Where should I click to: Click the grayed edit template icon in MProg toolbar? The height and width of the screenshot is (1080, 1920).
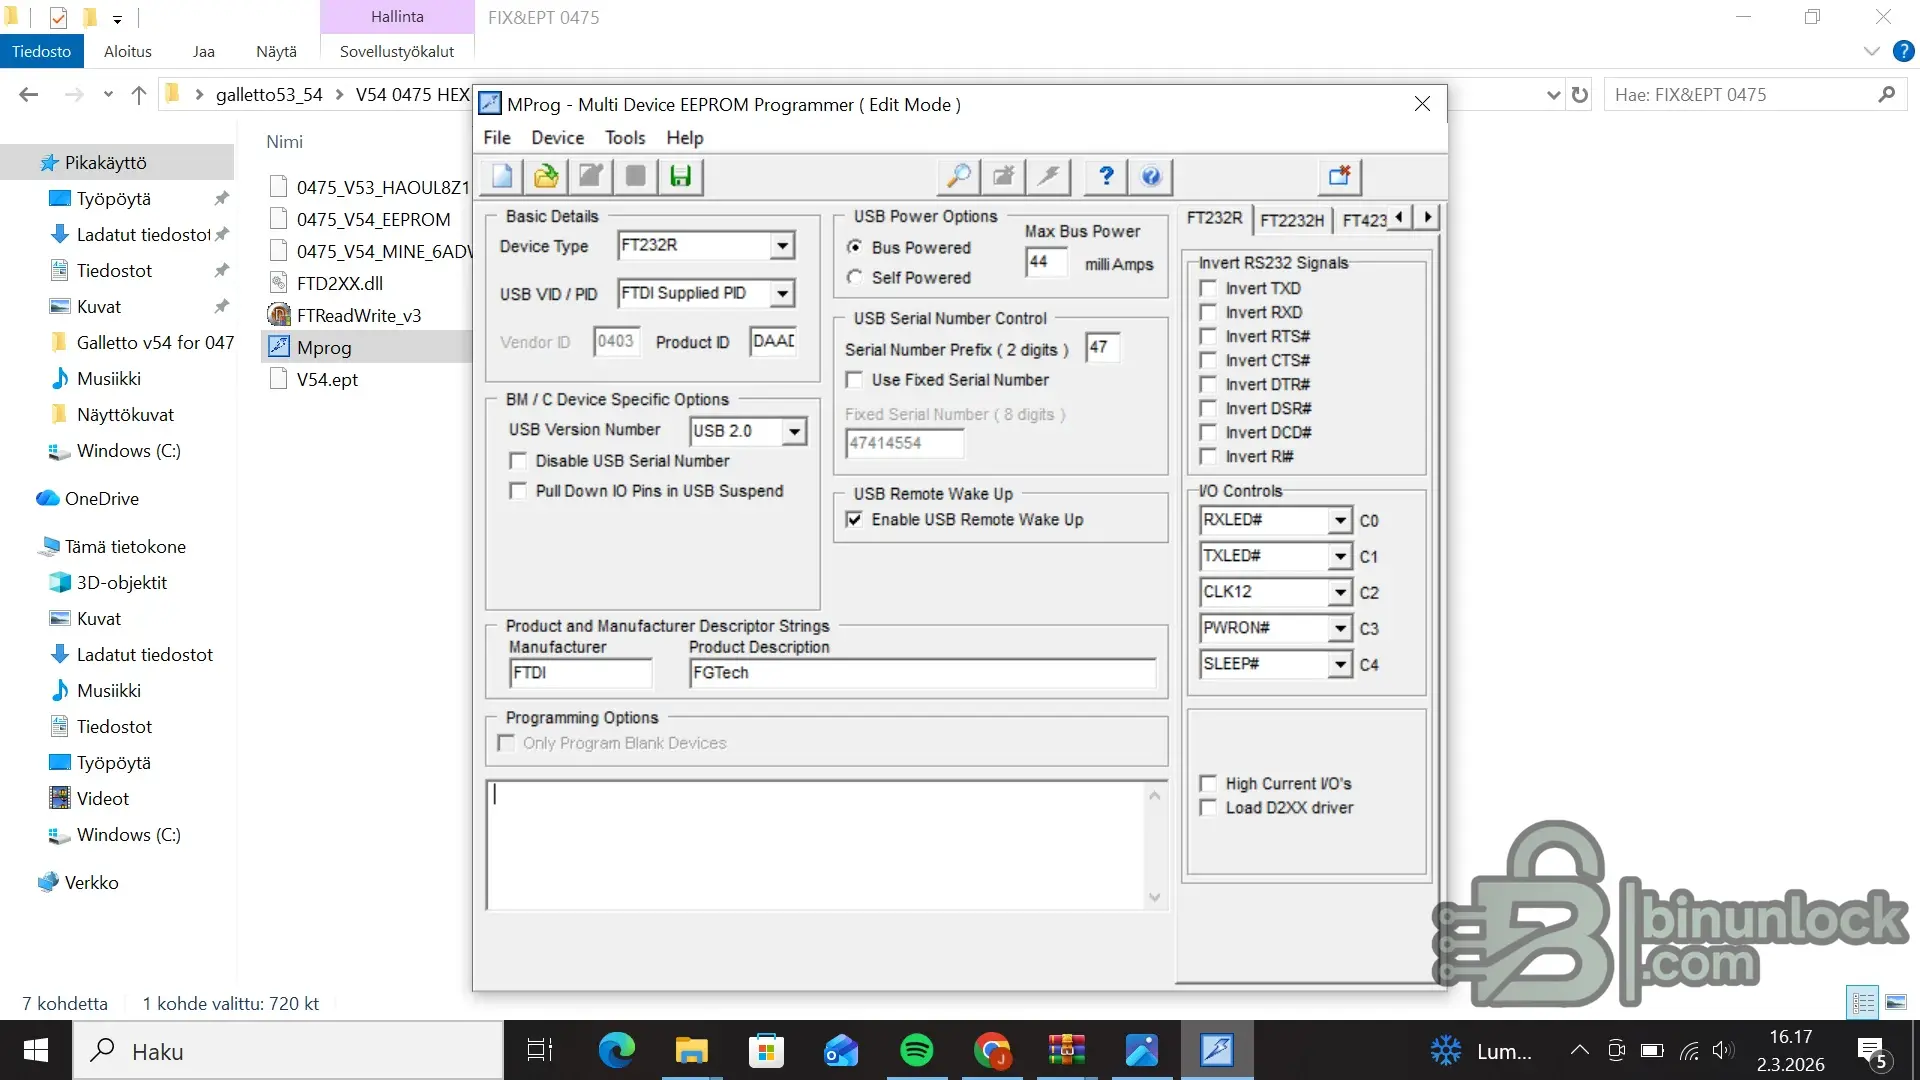591,176
